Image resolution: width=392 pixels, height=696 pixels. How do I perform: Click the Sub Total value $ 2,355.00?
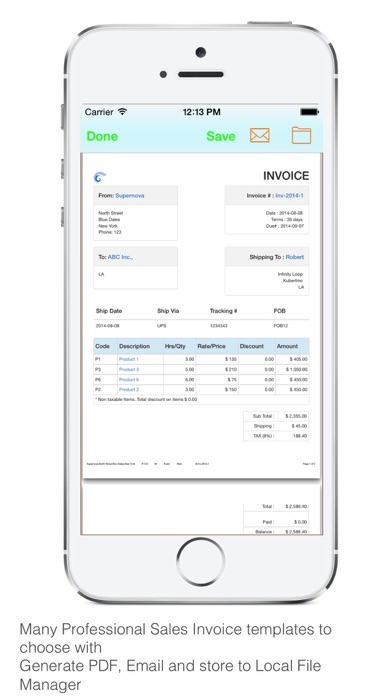click(x=297, y=416)
